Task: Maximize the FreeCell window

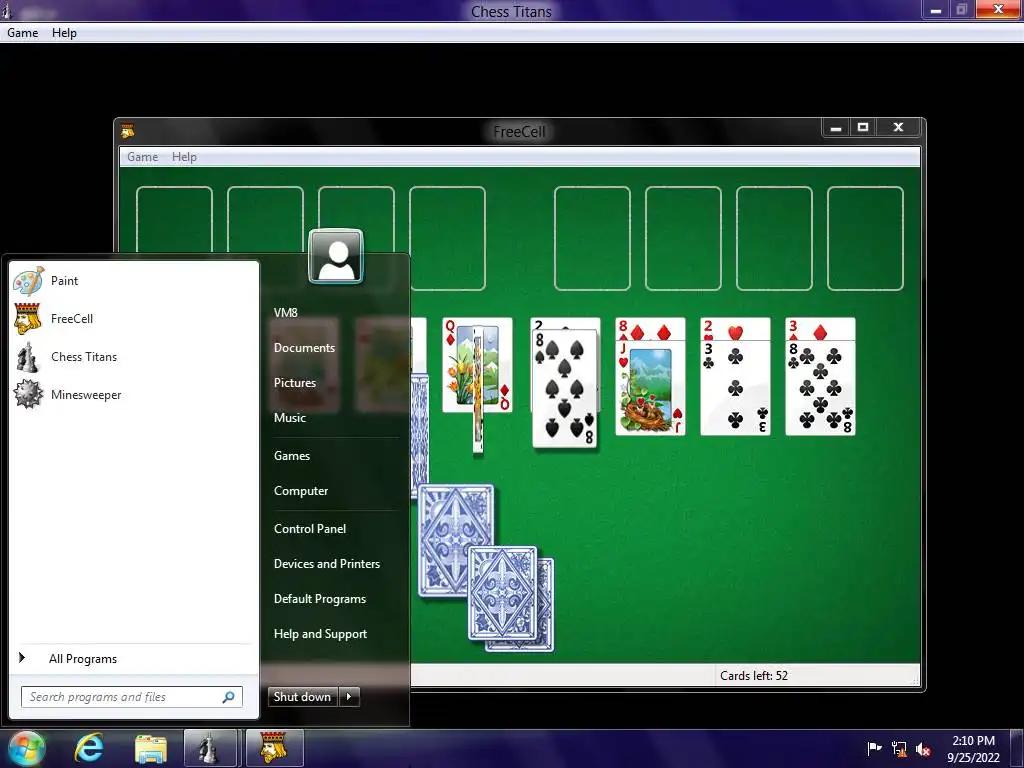Action: pos(863,127)
